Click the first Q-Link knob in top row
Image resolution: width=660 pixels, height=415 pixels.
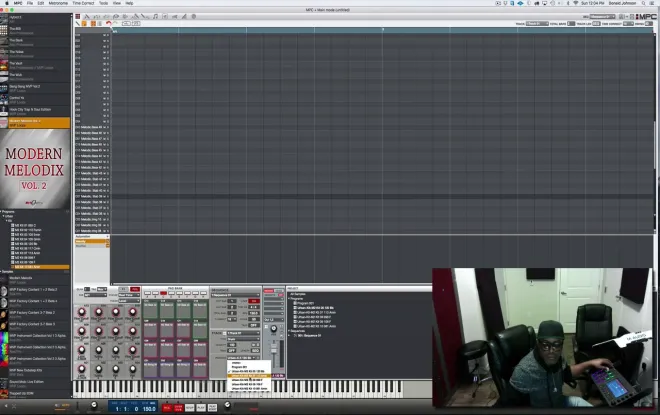click(82, 312)
